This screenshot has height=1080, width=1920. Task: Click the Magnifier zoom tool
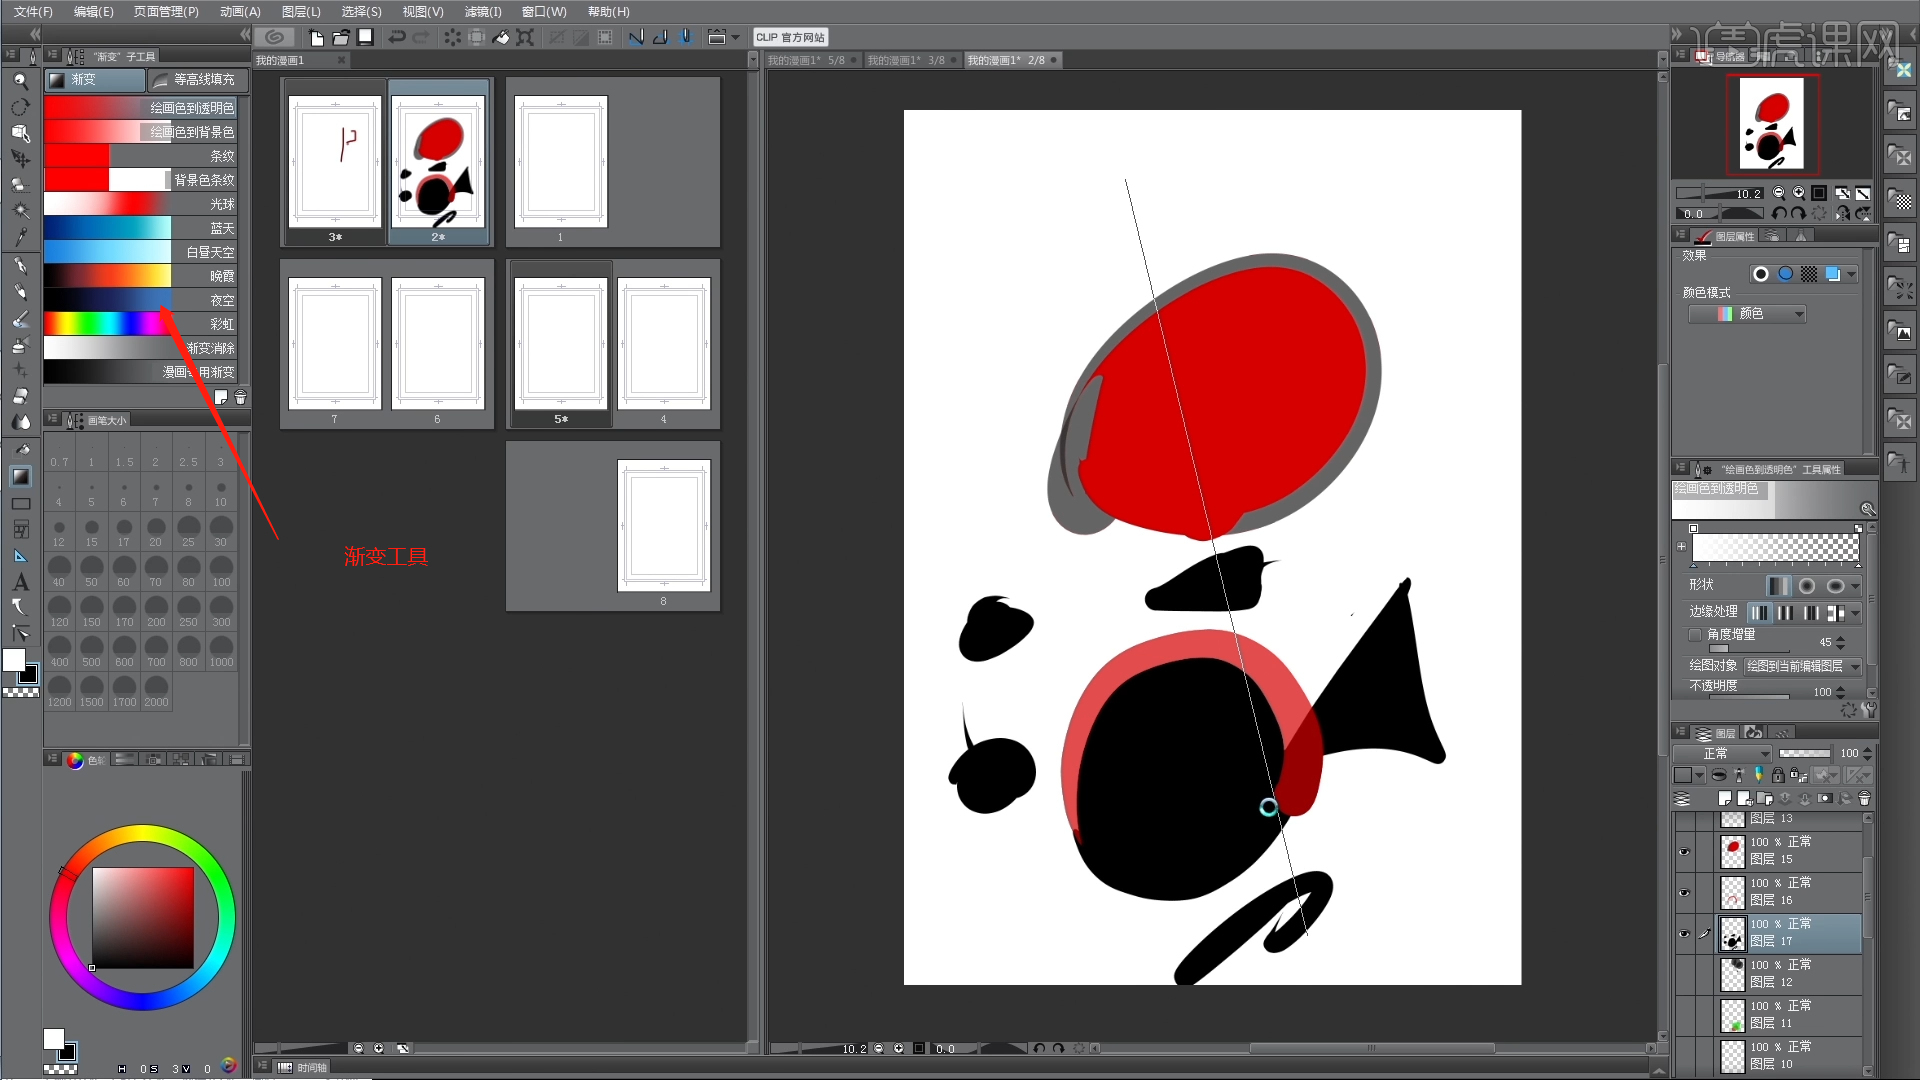point(20,80)
